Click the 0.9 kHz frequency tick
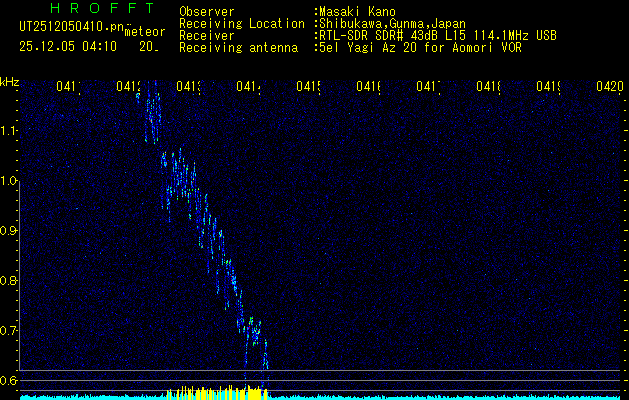 click(9, 231)
